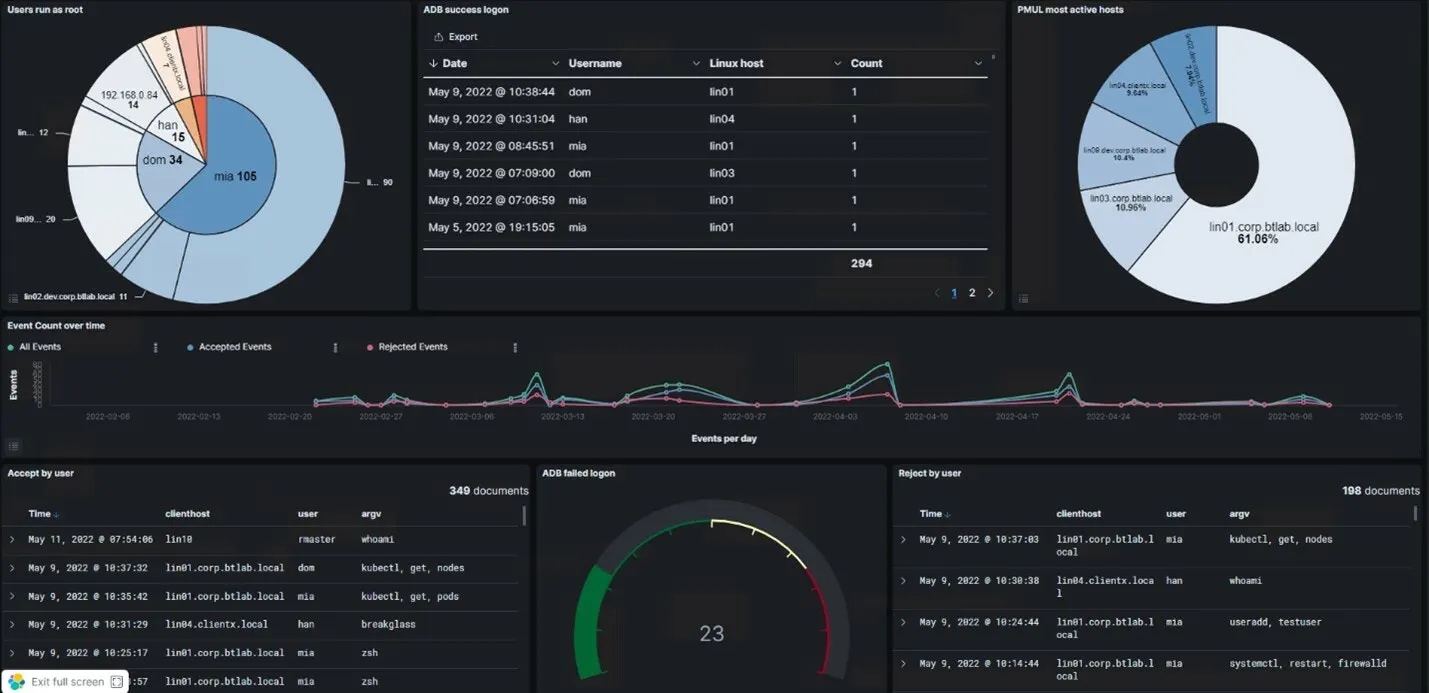Click 'May 5, 2022 @ 19:15:05' date cell
Screen dimensions: 1429x693
coord(491,228)
